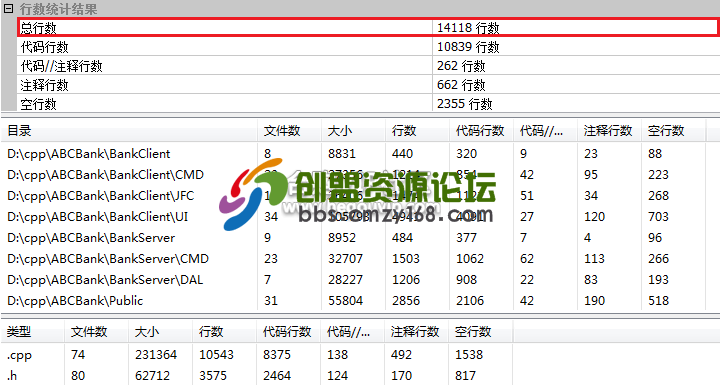This screenshot has height=389, width=722.
Task: Select the 注释行数 property row
Action: (x=368, y=85)
